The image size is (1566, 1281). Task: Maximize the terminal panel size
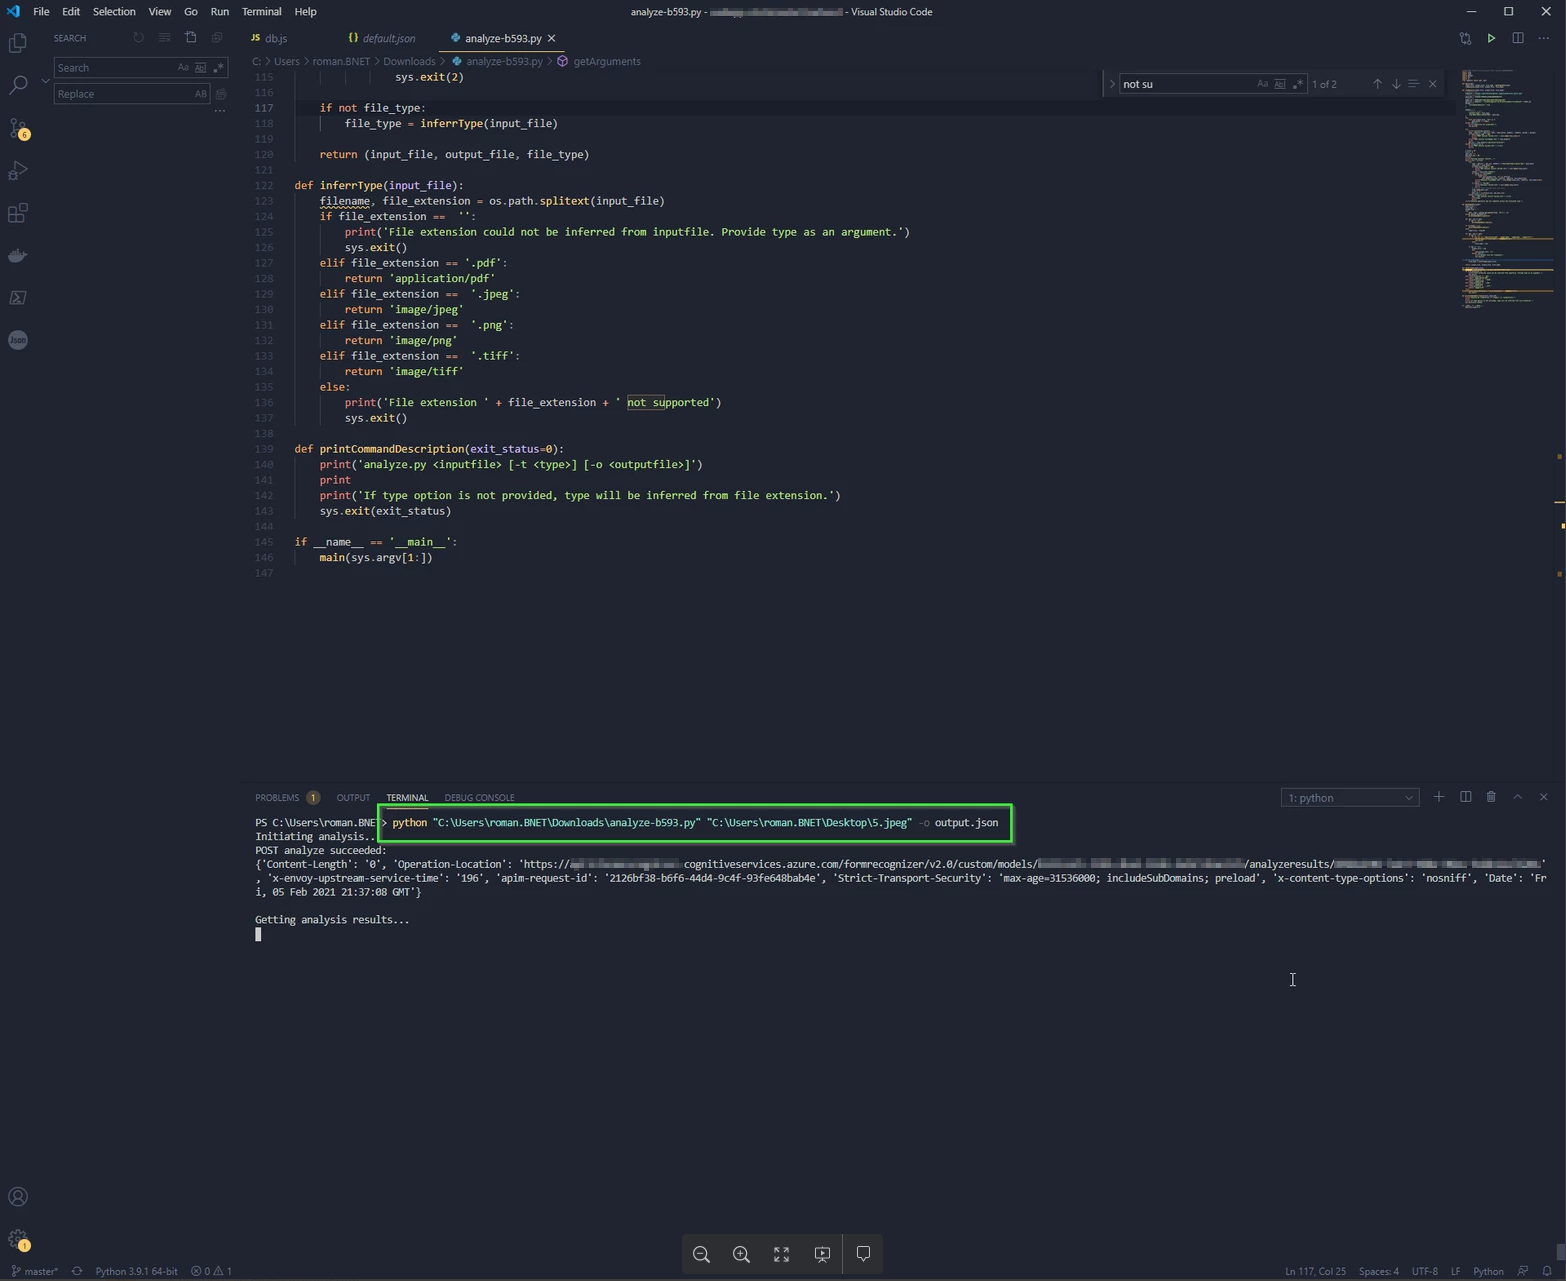pos(1518,797)
